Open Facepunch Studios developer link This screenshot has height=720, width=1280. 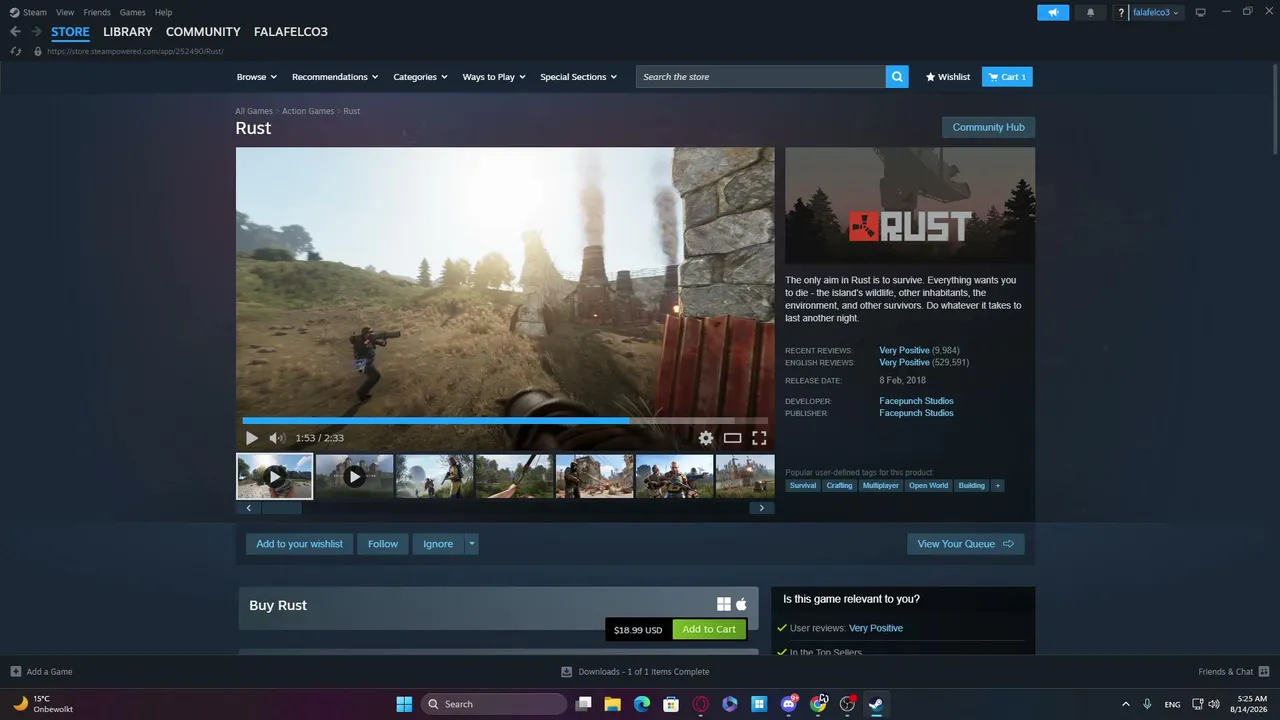click(x=916, y=401)
